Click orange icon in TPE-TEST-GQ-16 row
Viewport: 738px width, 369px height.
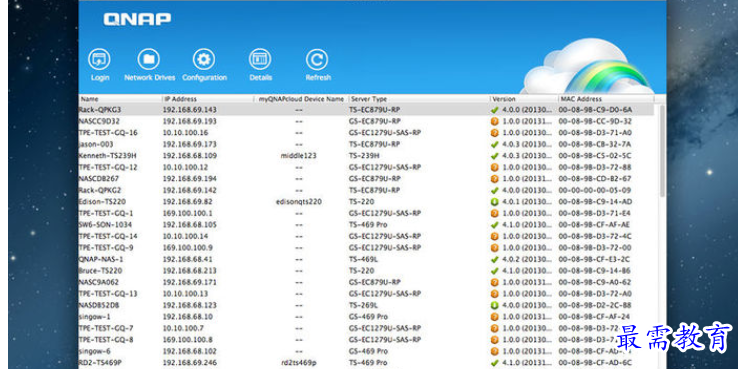point(494,133)
